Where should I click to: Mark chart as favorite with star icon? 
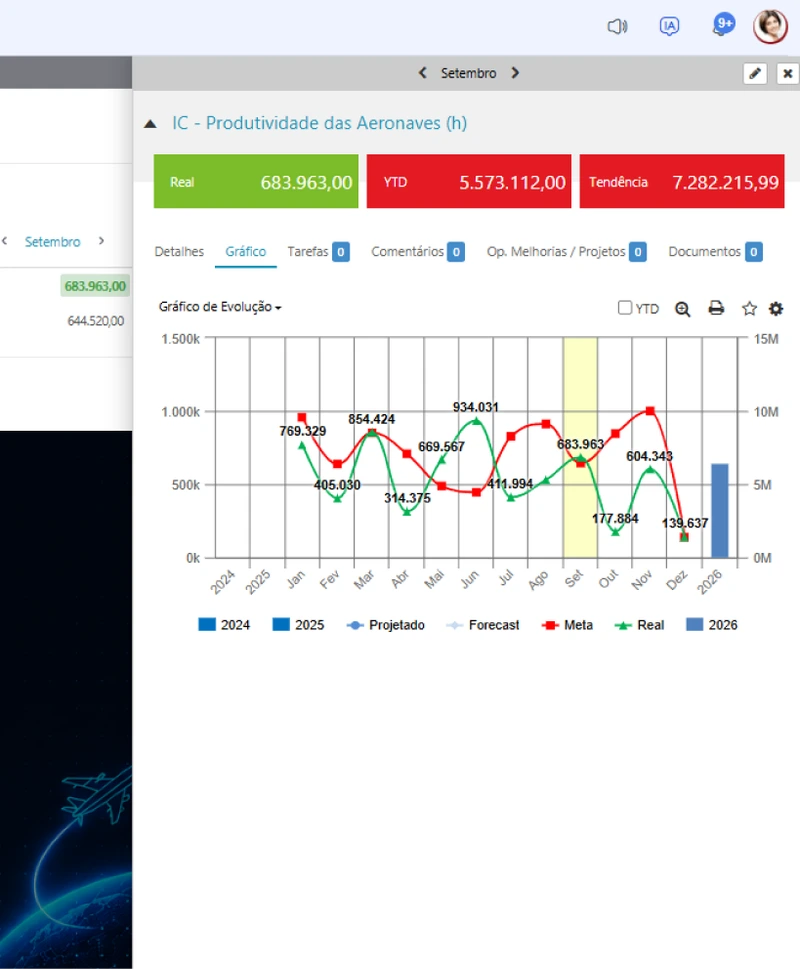(749, 308)
